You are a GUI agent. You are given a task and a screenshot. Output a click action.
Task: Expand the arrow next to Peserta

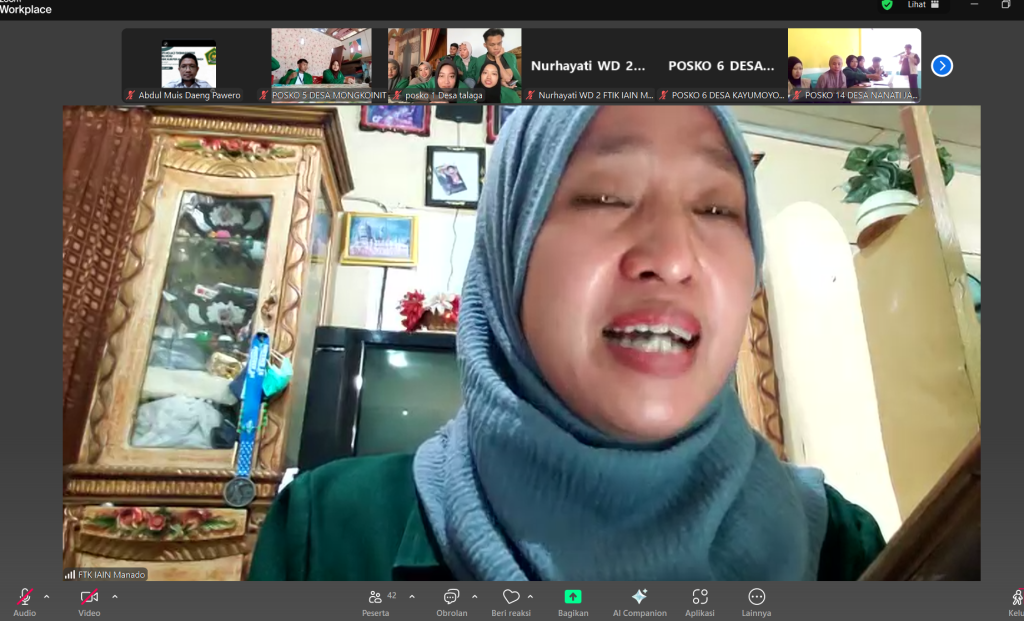click(x=412, y=597)
